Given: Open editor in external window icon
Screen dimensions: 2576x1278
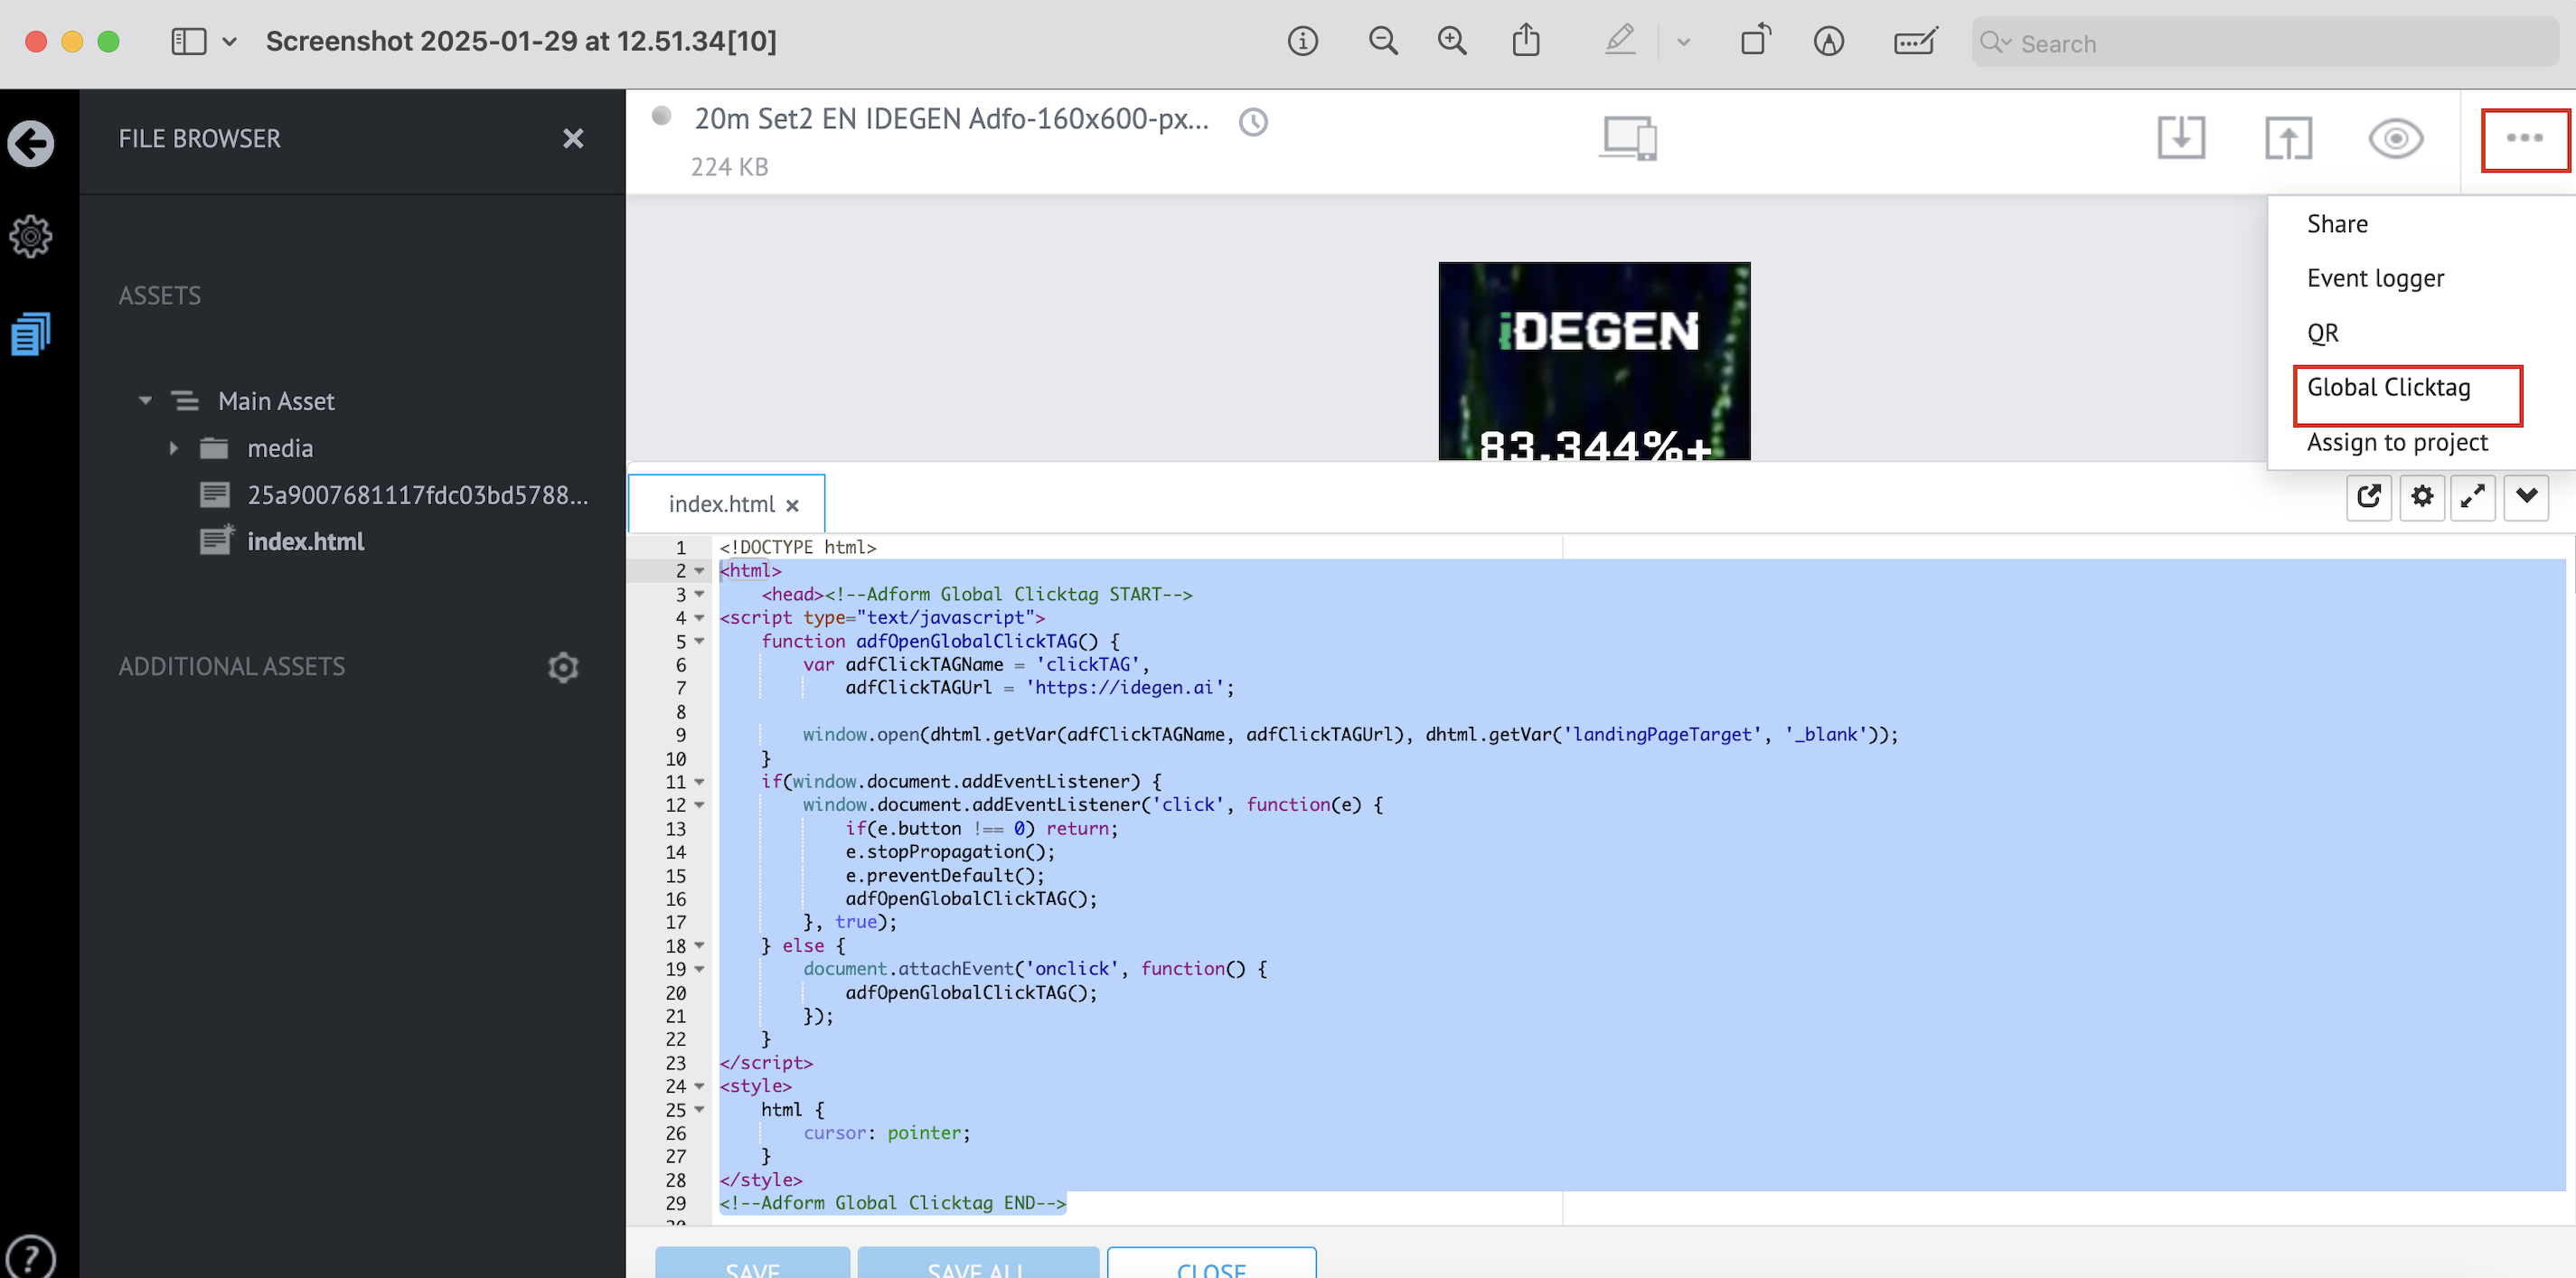Looking at the screenshot, I should (2368, 497).
